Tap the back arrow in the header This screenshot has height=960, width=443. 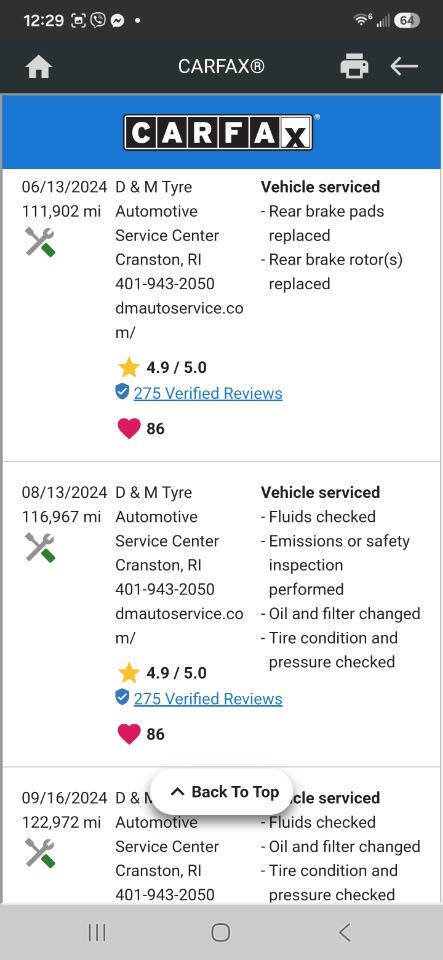[x=404, y=66]
